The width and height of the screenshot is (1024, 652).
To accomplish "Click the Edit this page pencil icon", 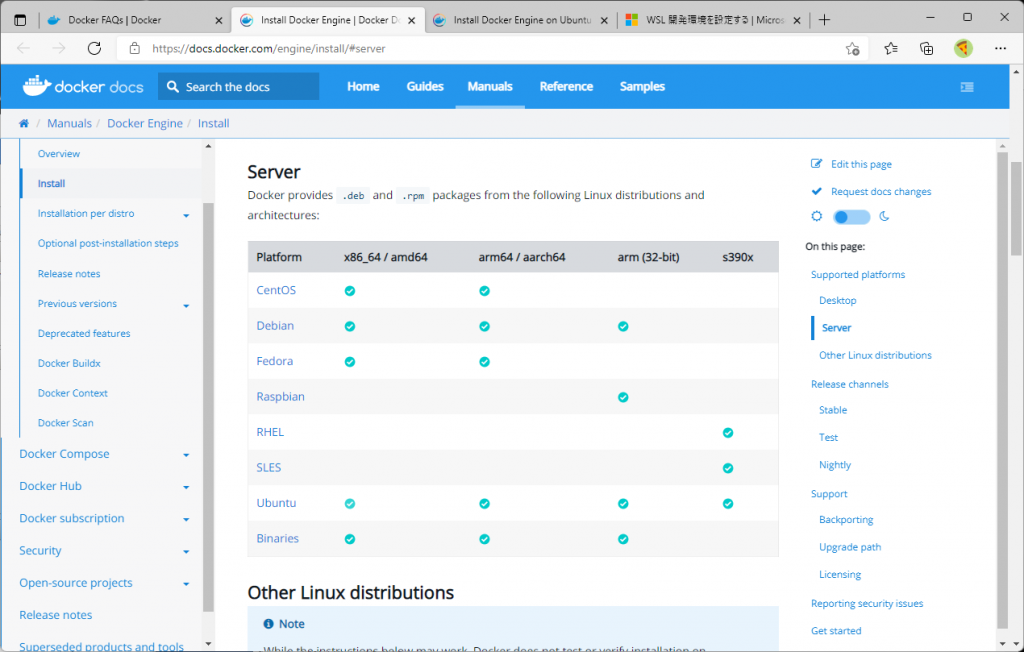I will (816, 163).
